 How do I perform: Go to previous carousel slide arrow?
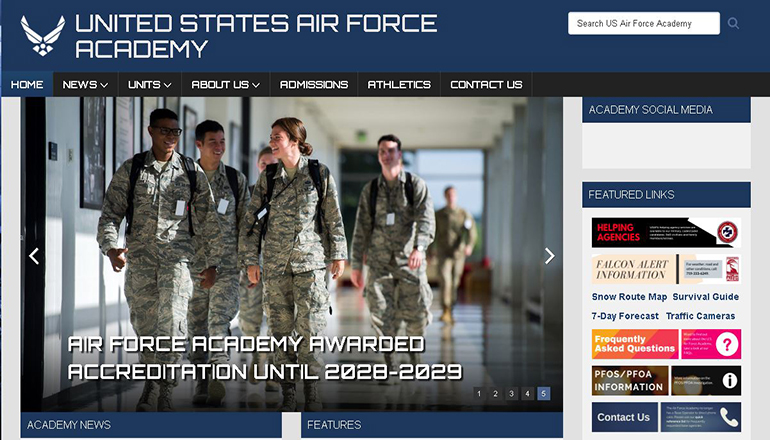tap(34, 256)
